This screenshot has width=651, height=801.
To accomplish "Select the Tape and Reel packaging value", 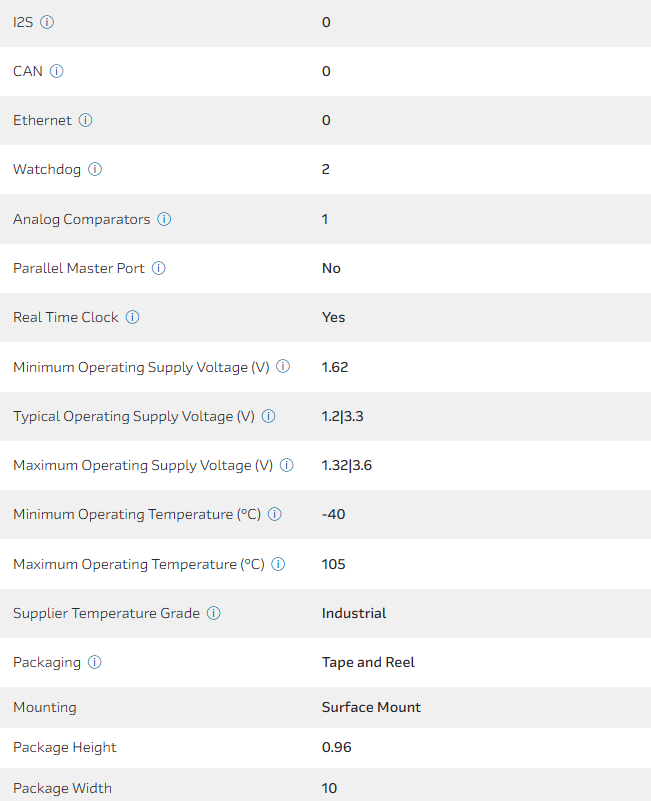I will coord(368,662).
